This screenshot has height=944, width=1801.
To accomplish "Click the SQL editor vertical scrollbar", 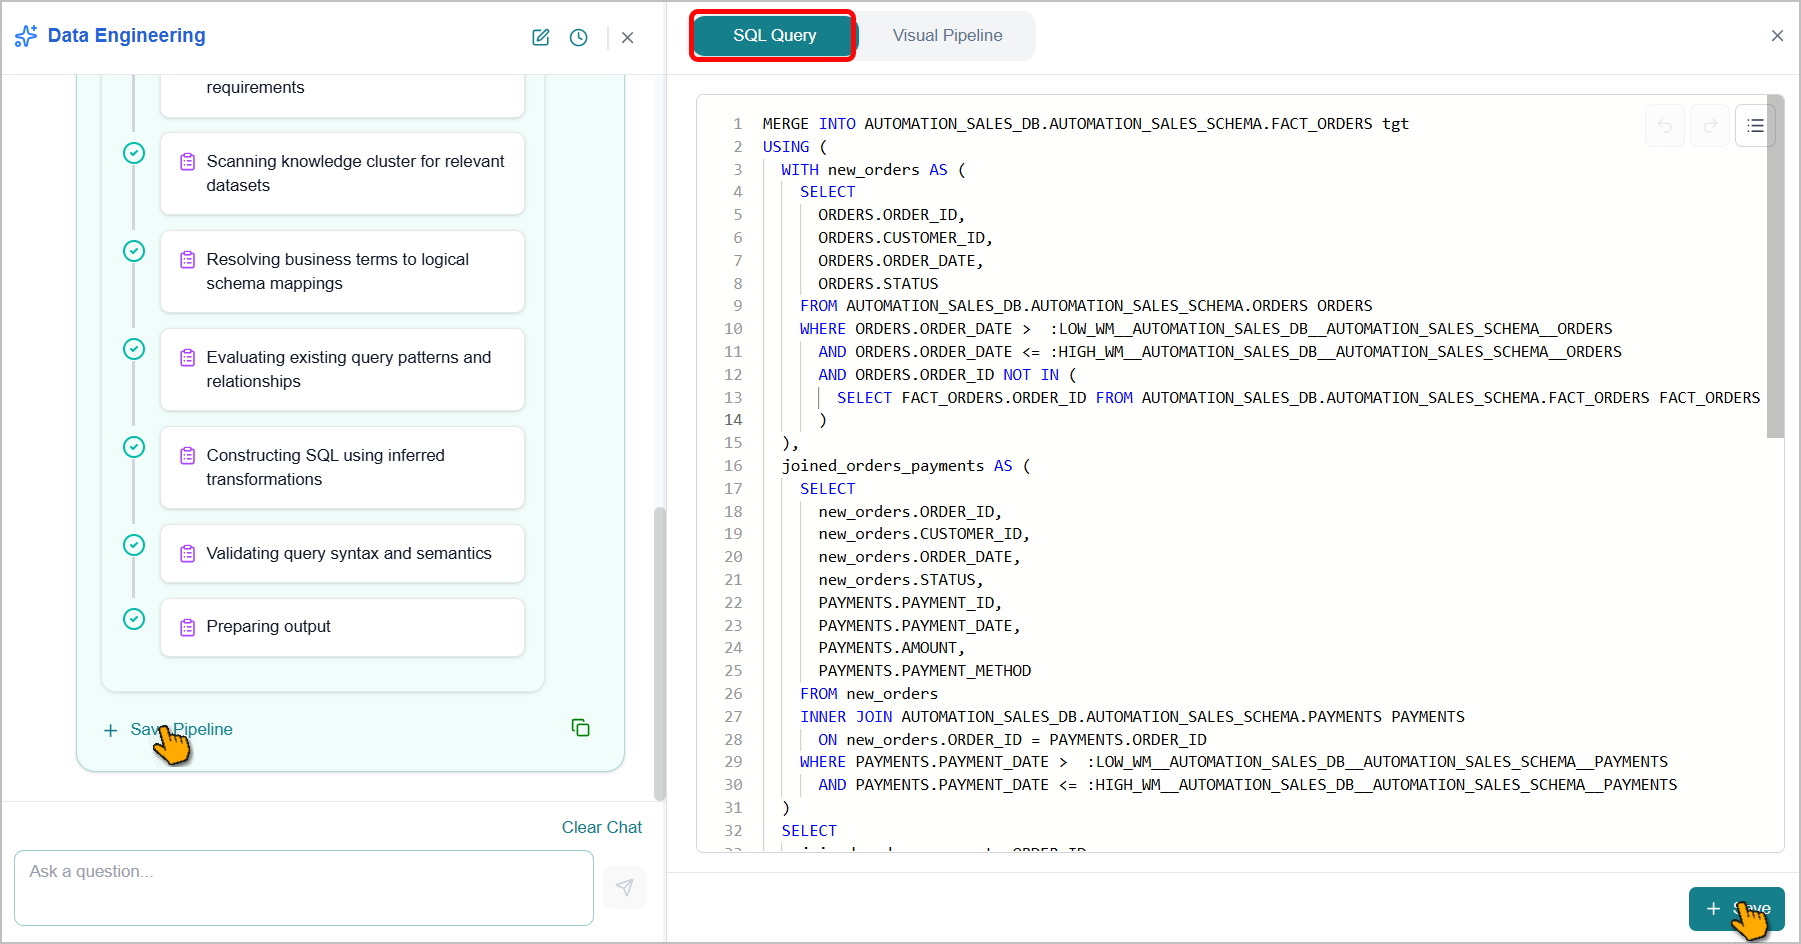I will pos(1775,267).
